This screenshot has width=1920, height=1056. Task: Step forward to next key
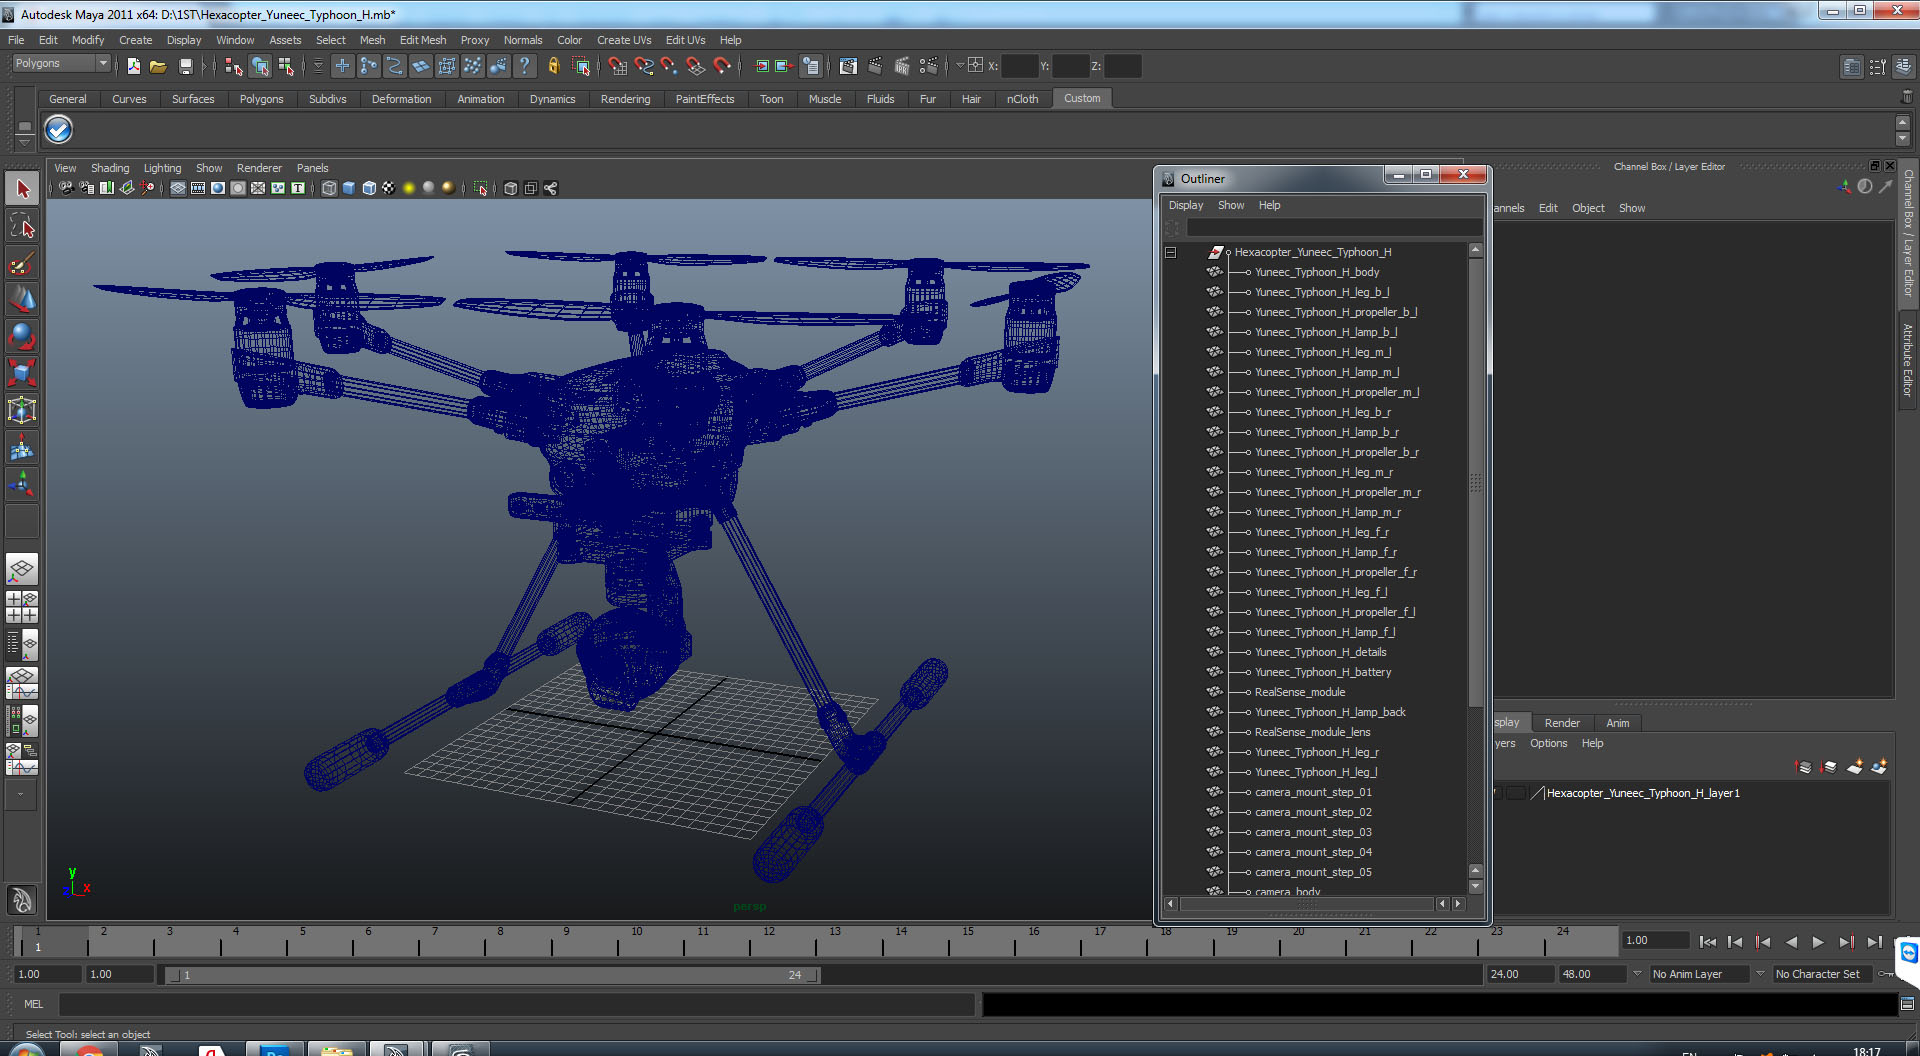coord(1846,942)
